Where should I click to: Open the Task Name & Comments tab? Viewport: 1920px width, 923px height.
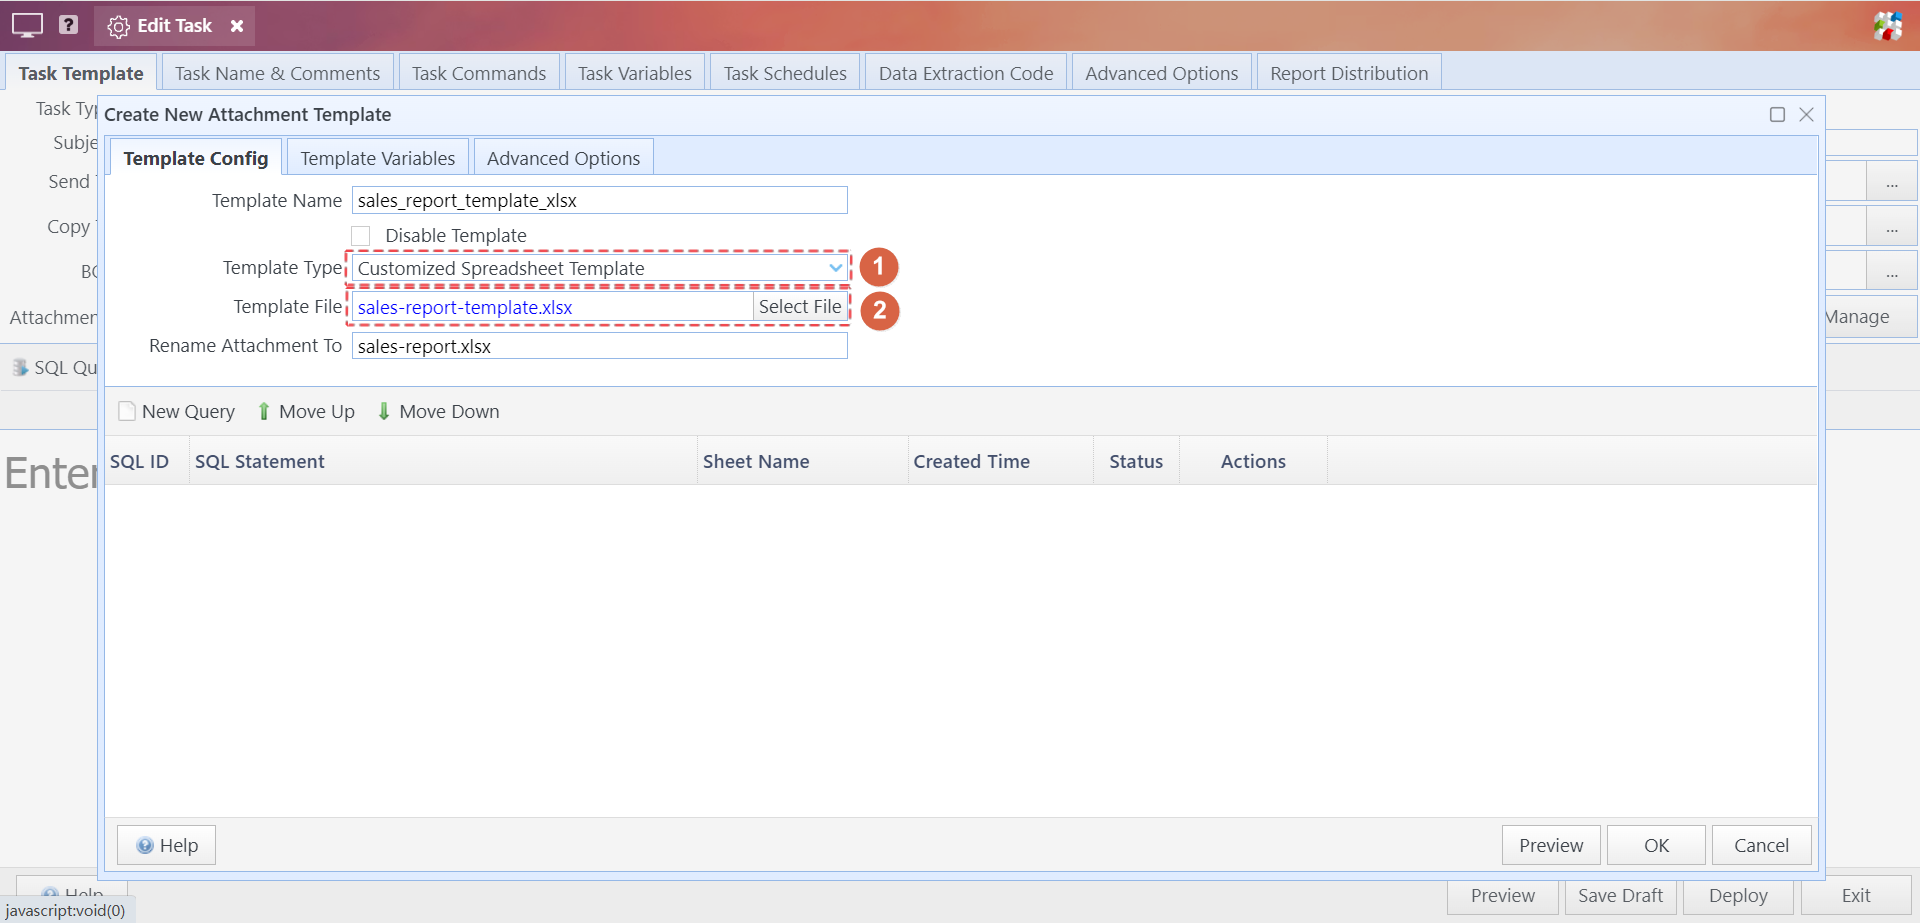click(x=277, y=73)
